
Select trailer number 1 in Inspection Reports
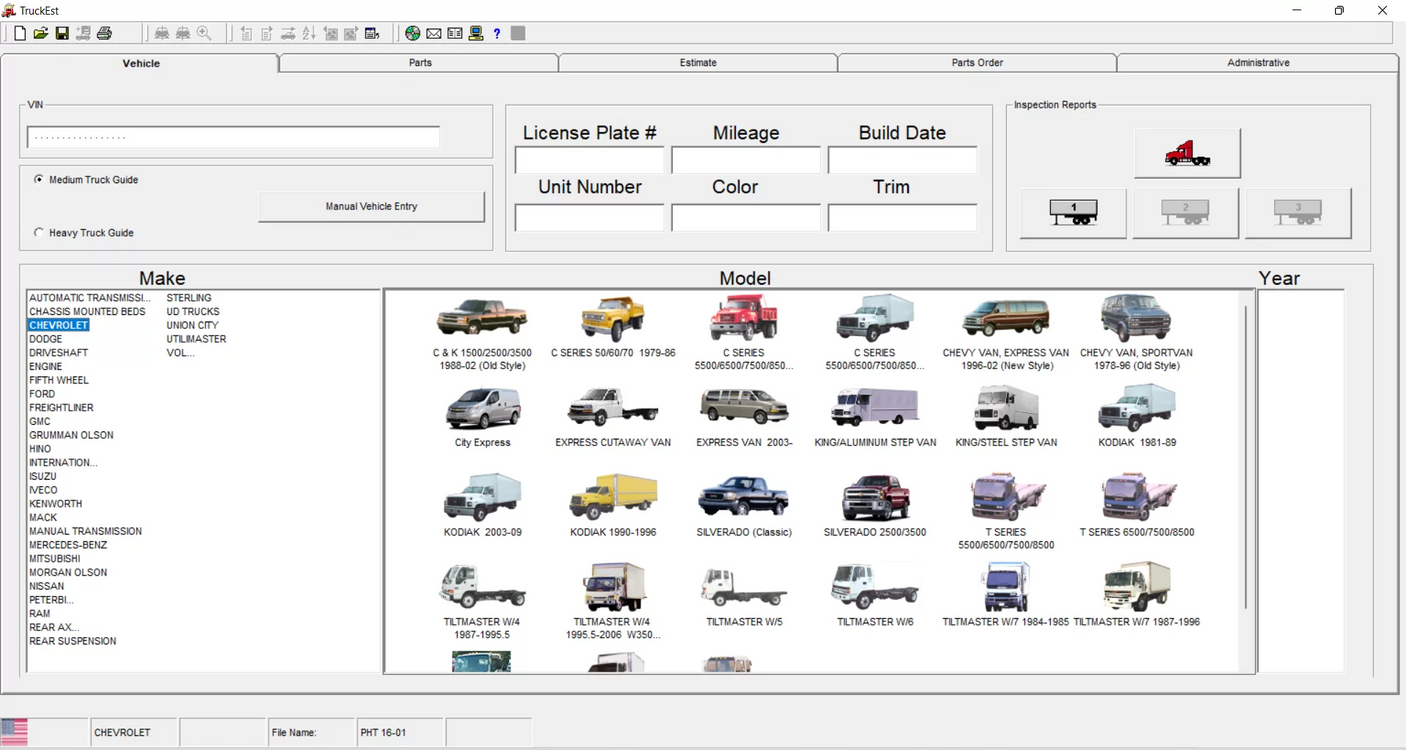(1072, 212)
